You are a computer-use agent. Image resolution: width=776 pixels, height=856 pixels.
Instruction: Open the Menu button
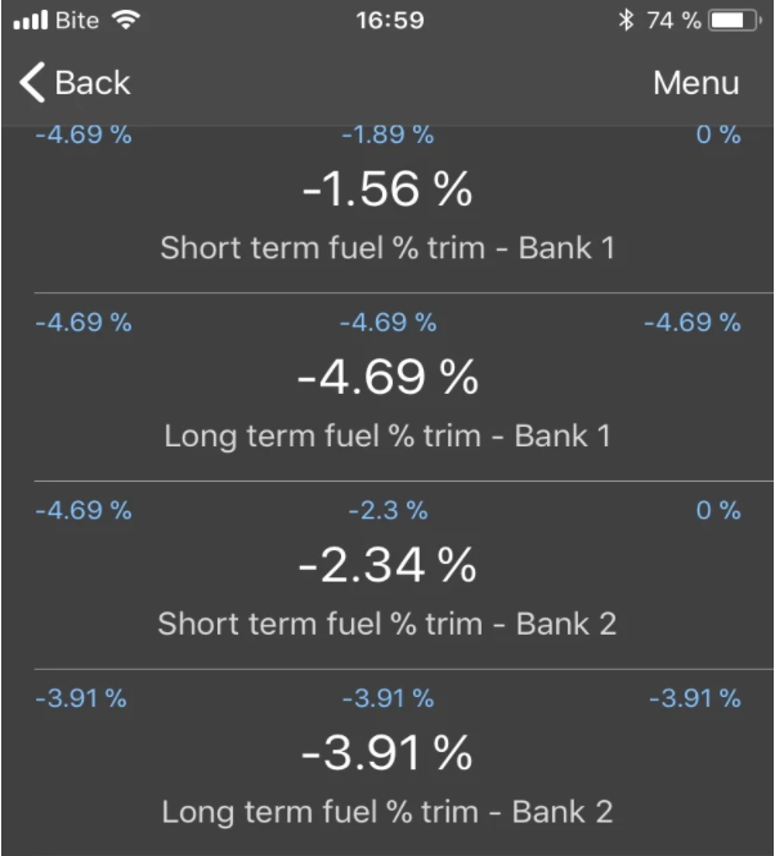pos(696,83)
